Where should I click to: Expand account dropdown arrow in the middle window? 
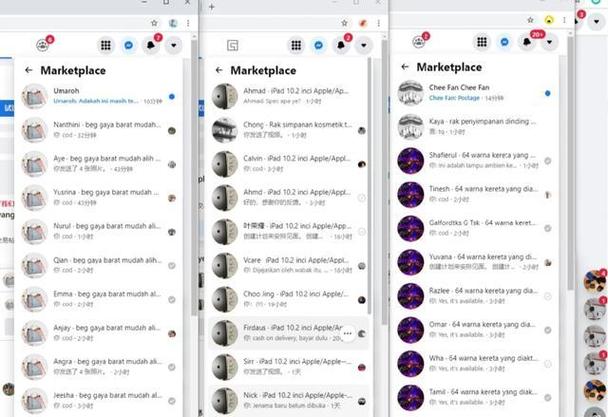(x=364, y=45)
